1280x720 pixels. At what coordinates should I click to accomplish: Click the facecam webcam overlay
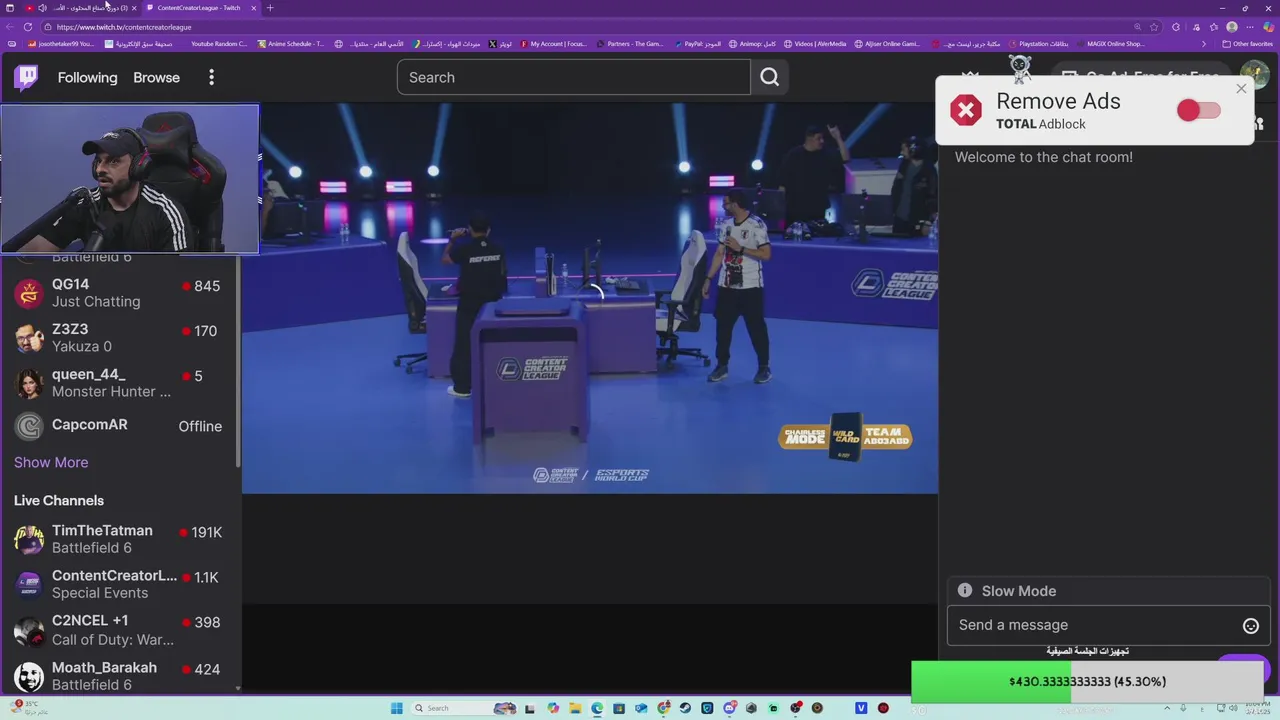click(130, 178)
